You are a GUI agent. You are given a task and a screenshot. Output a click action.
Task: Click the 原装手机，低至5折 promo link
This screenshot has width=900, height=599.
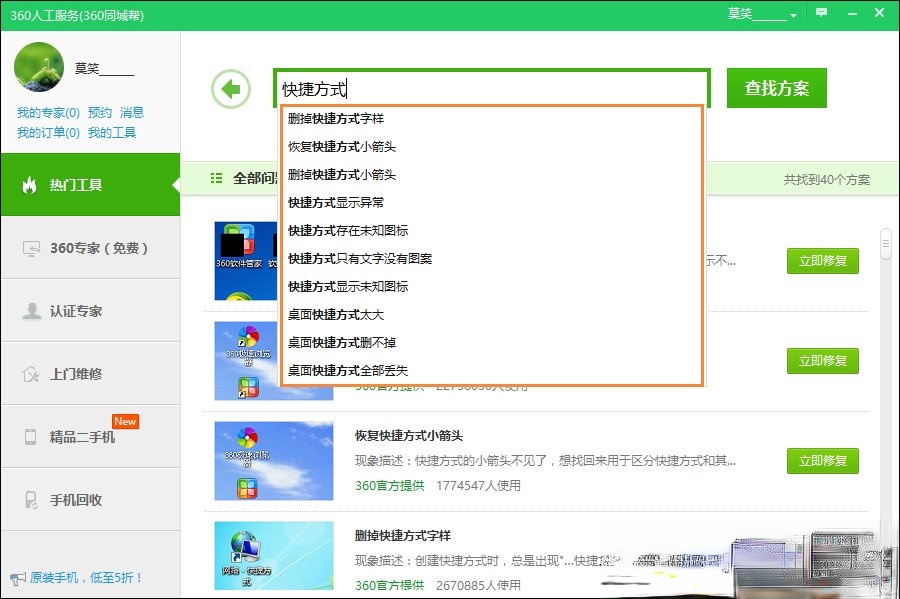[86, 578]
